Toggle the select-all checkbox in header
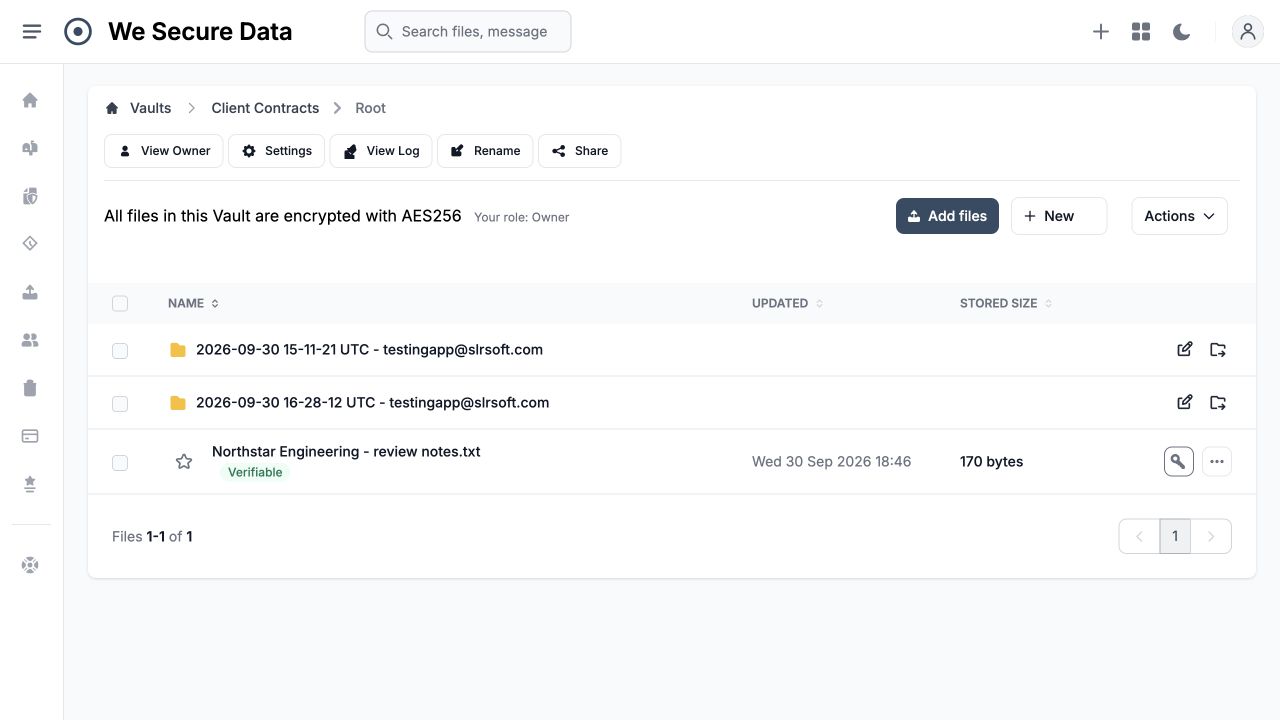 coord(120,303)
